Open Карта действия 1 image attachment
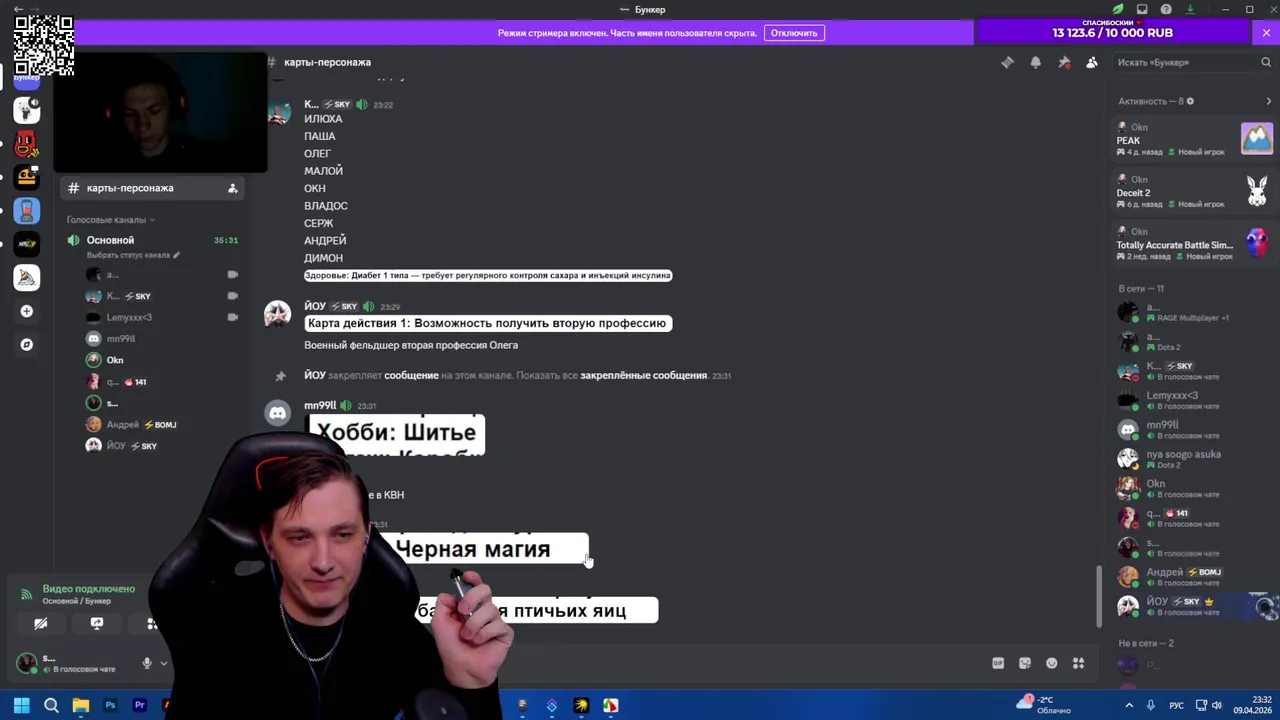This screenshot has height=720, width=1280. point(488,323)
